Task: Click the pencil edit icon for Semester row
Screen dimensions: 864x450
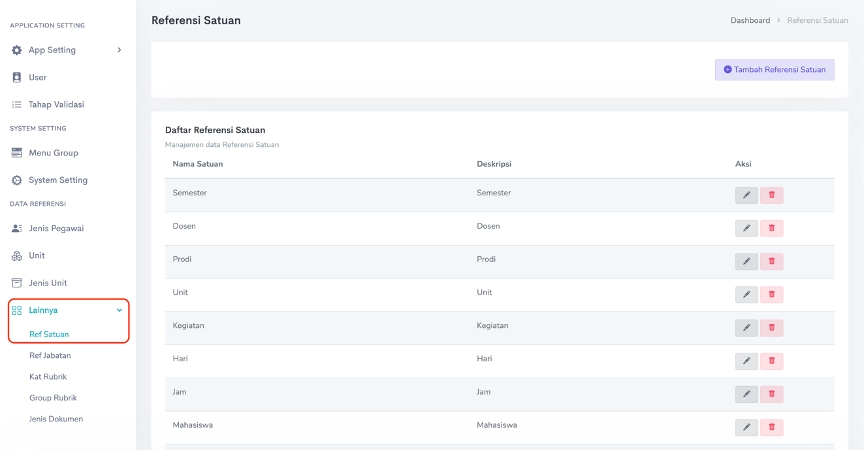Action: [746, 195]
